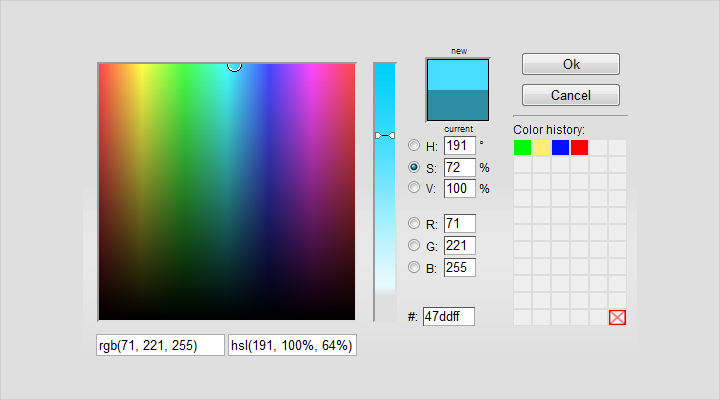720x400 pixels.
Task: Click the saturation slider handle
Action: coord(385,135)
